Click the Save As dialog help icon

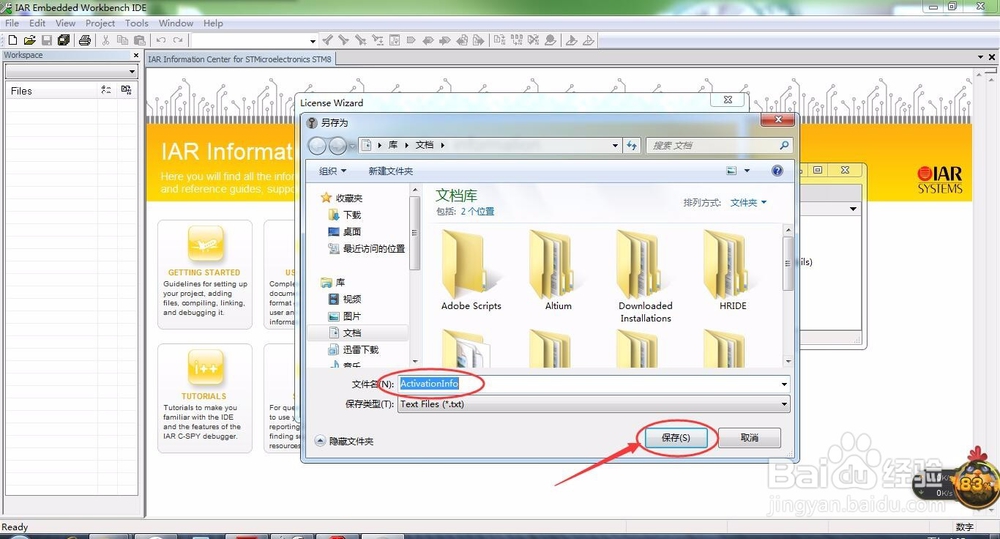click(x=777, y=170)
